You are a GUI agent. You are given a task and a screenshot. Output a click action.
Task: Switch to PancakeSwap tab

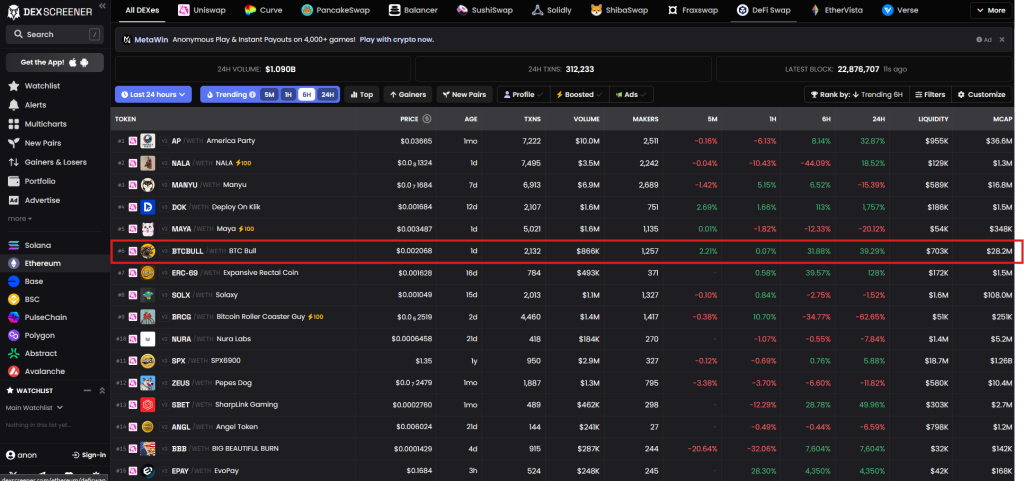[x=338, y=10]
